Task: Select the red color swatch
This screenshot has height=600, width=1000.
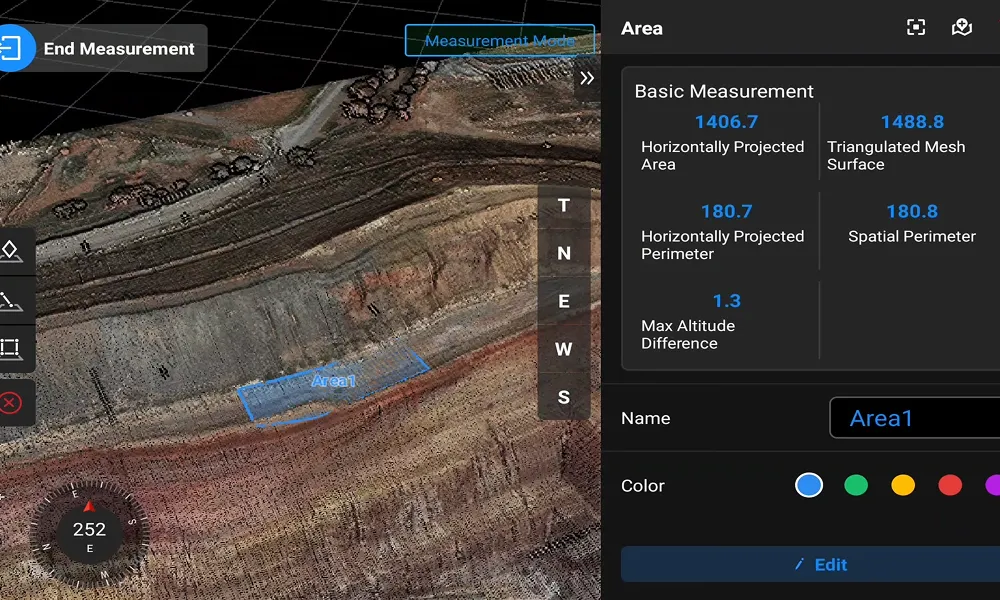Action: point(950,486)
